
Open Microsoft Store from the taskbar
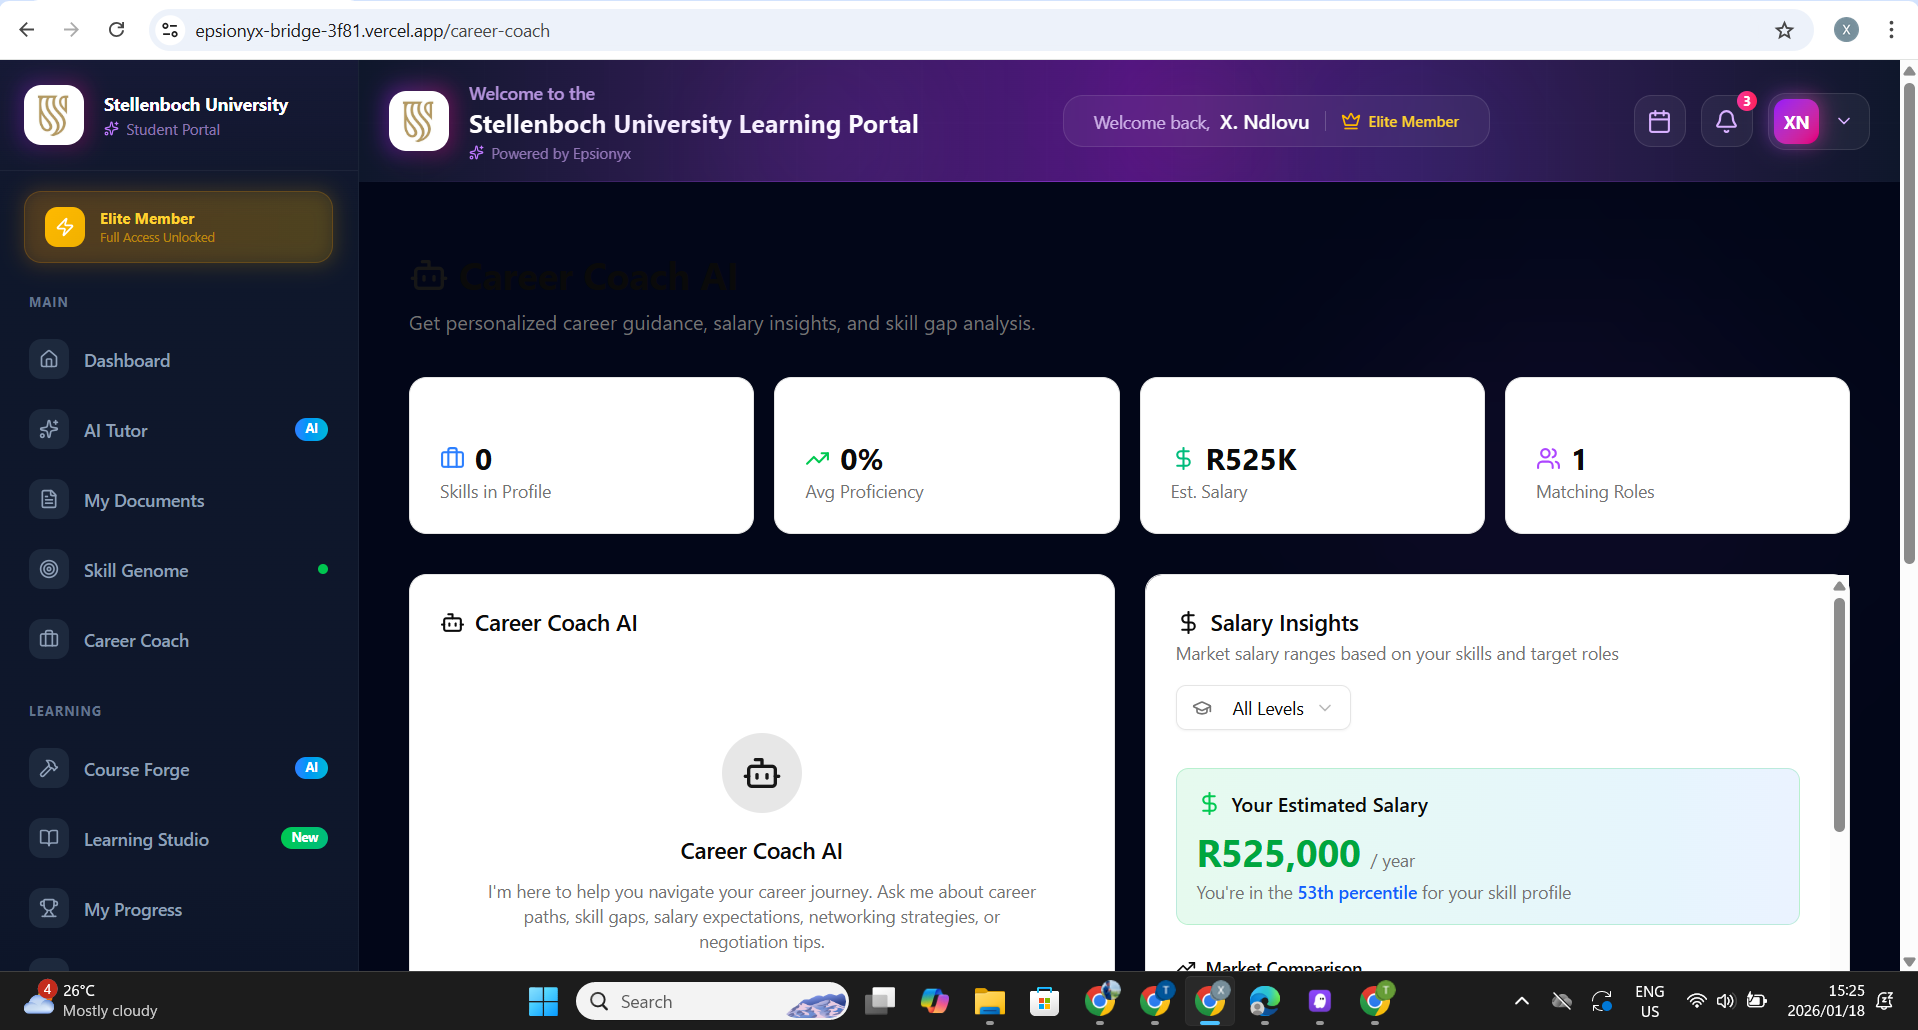[x=1044, y=1001]
